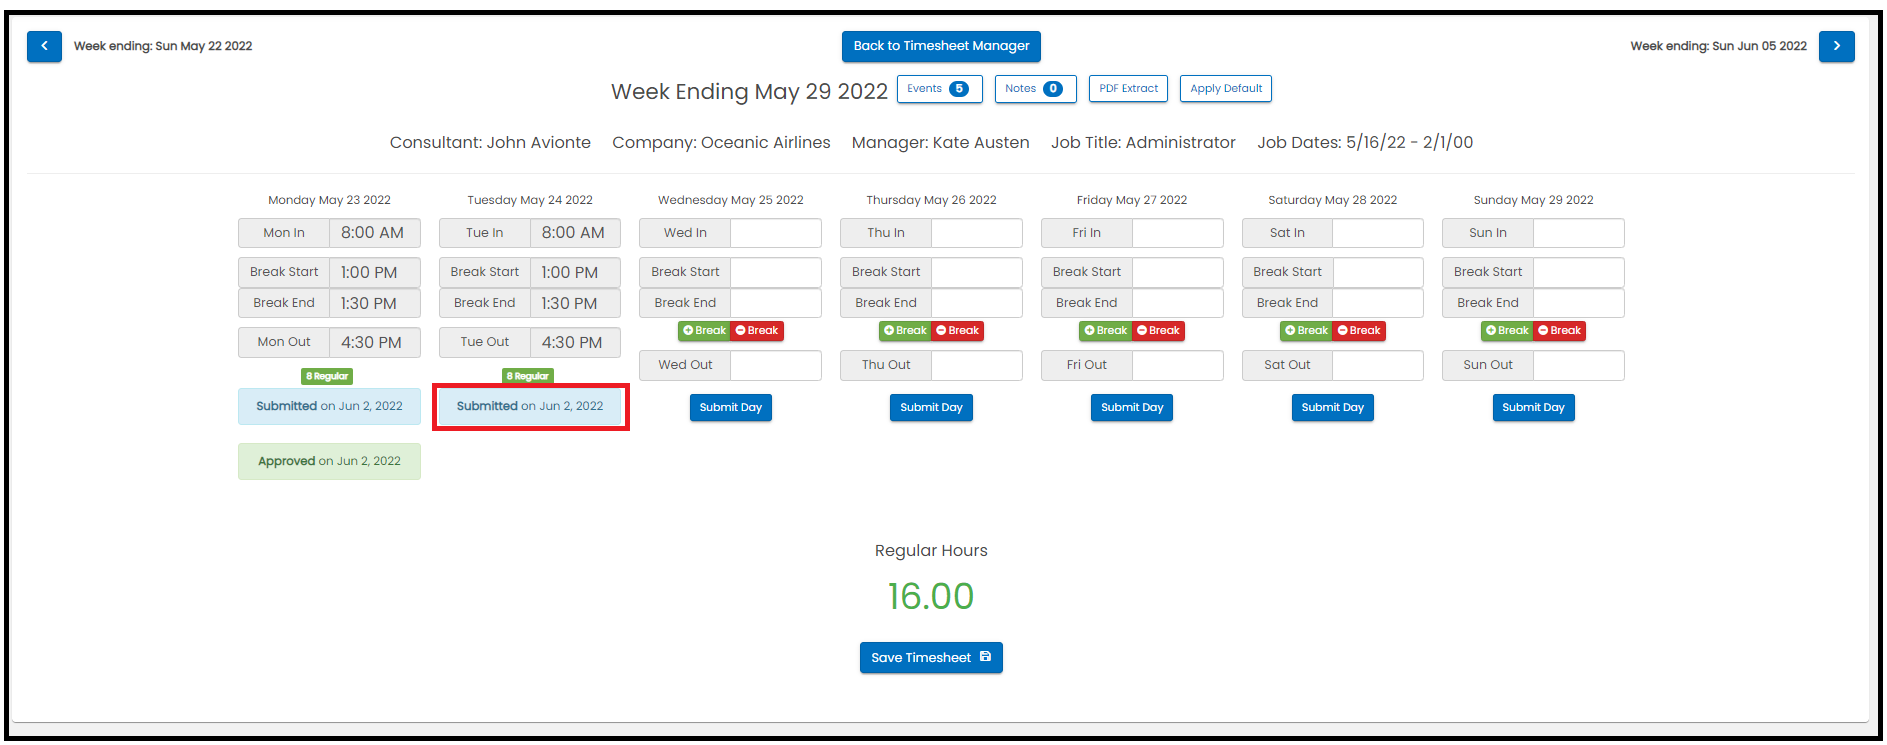
Task: Remove a break on Friday
Action: (x=1158, y=331)
